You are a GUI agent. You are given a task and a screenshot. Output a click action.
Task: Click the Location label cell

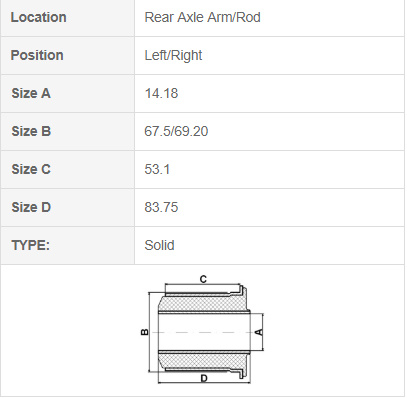coord(67,18)
